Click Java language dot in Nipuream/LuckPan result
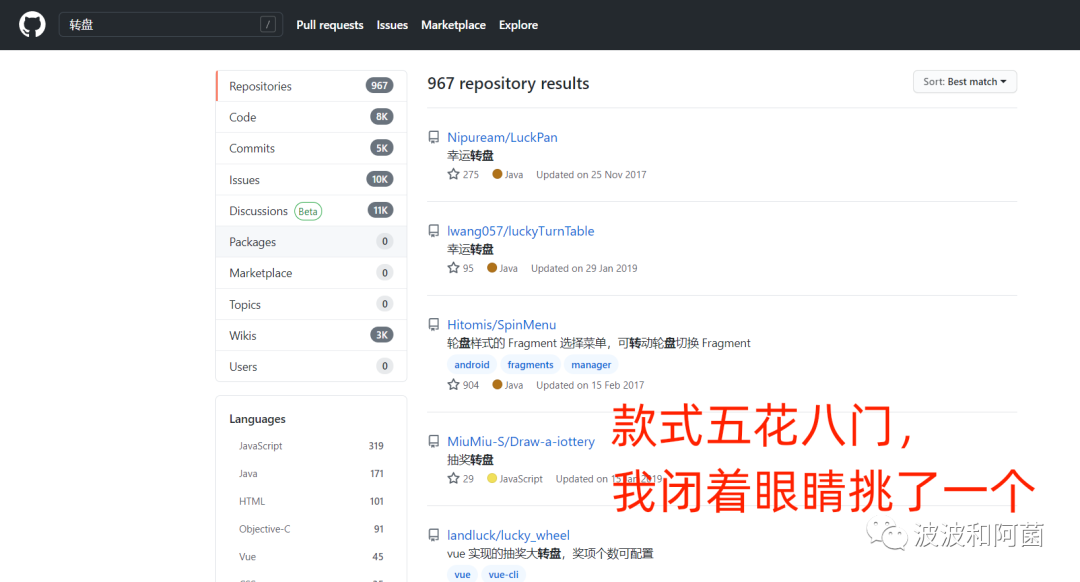Image resolution: width=1080 pixels, height=582 pixels. tap(497, 174)
